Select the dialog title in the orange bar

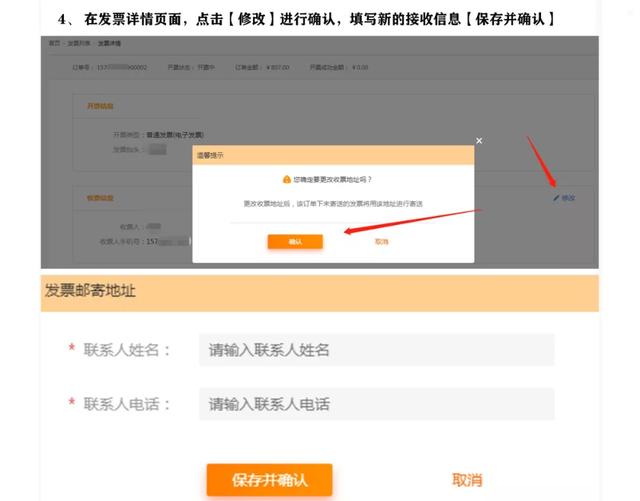(x=210, y=156)
